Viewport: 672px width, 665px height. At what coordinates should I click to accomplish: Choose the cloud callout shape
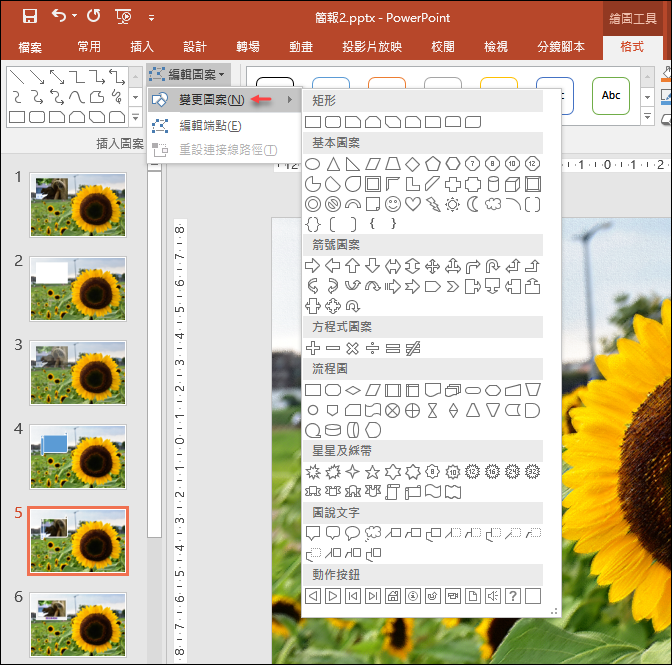coord(372,533)
